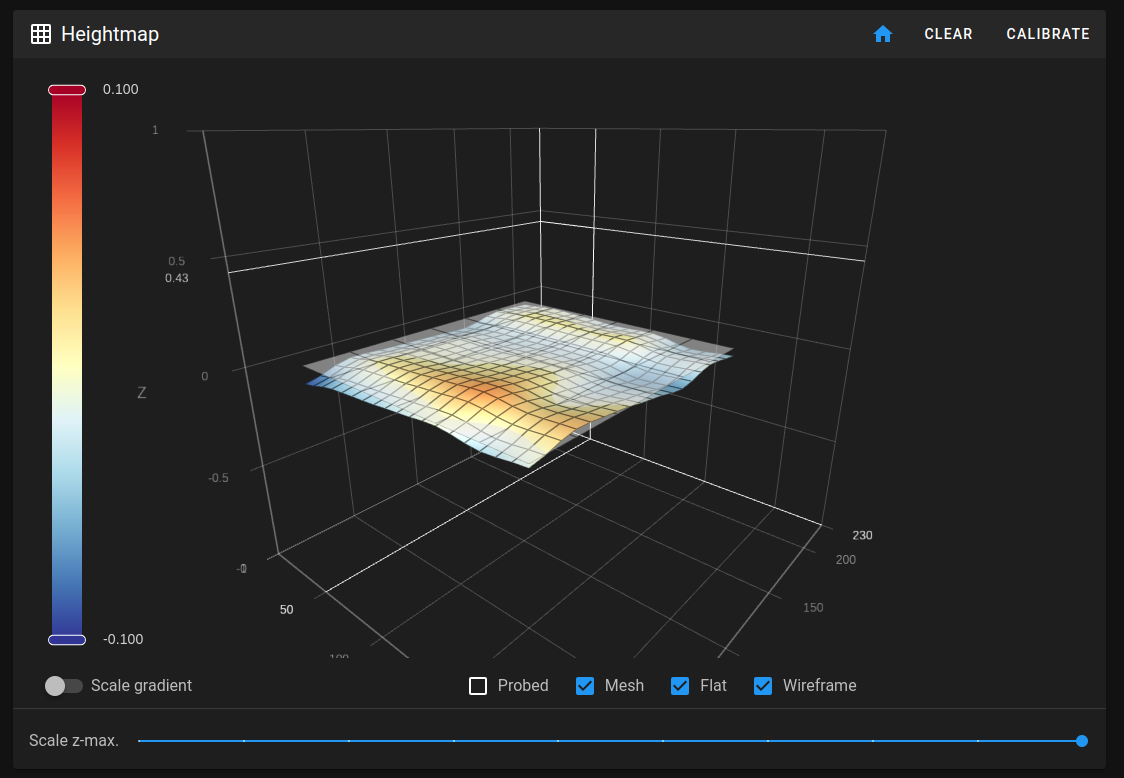Click the 200 axis tick label
The height and width of the screenshot is (778, 1124).
pos(846,559)
